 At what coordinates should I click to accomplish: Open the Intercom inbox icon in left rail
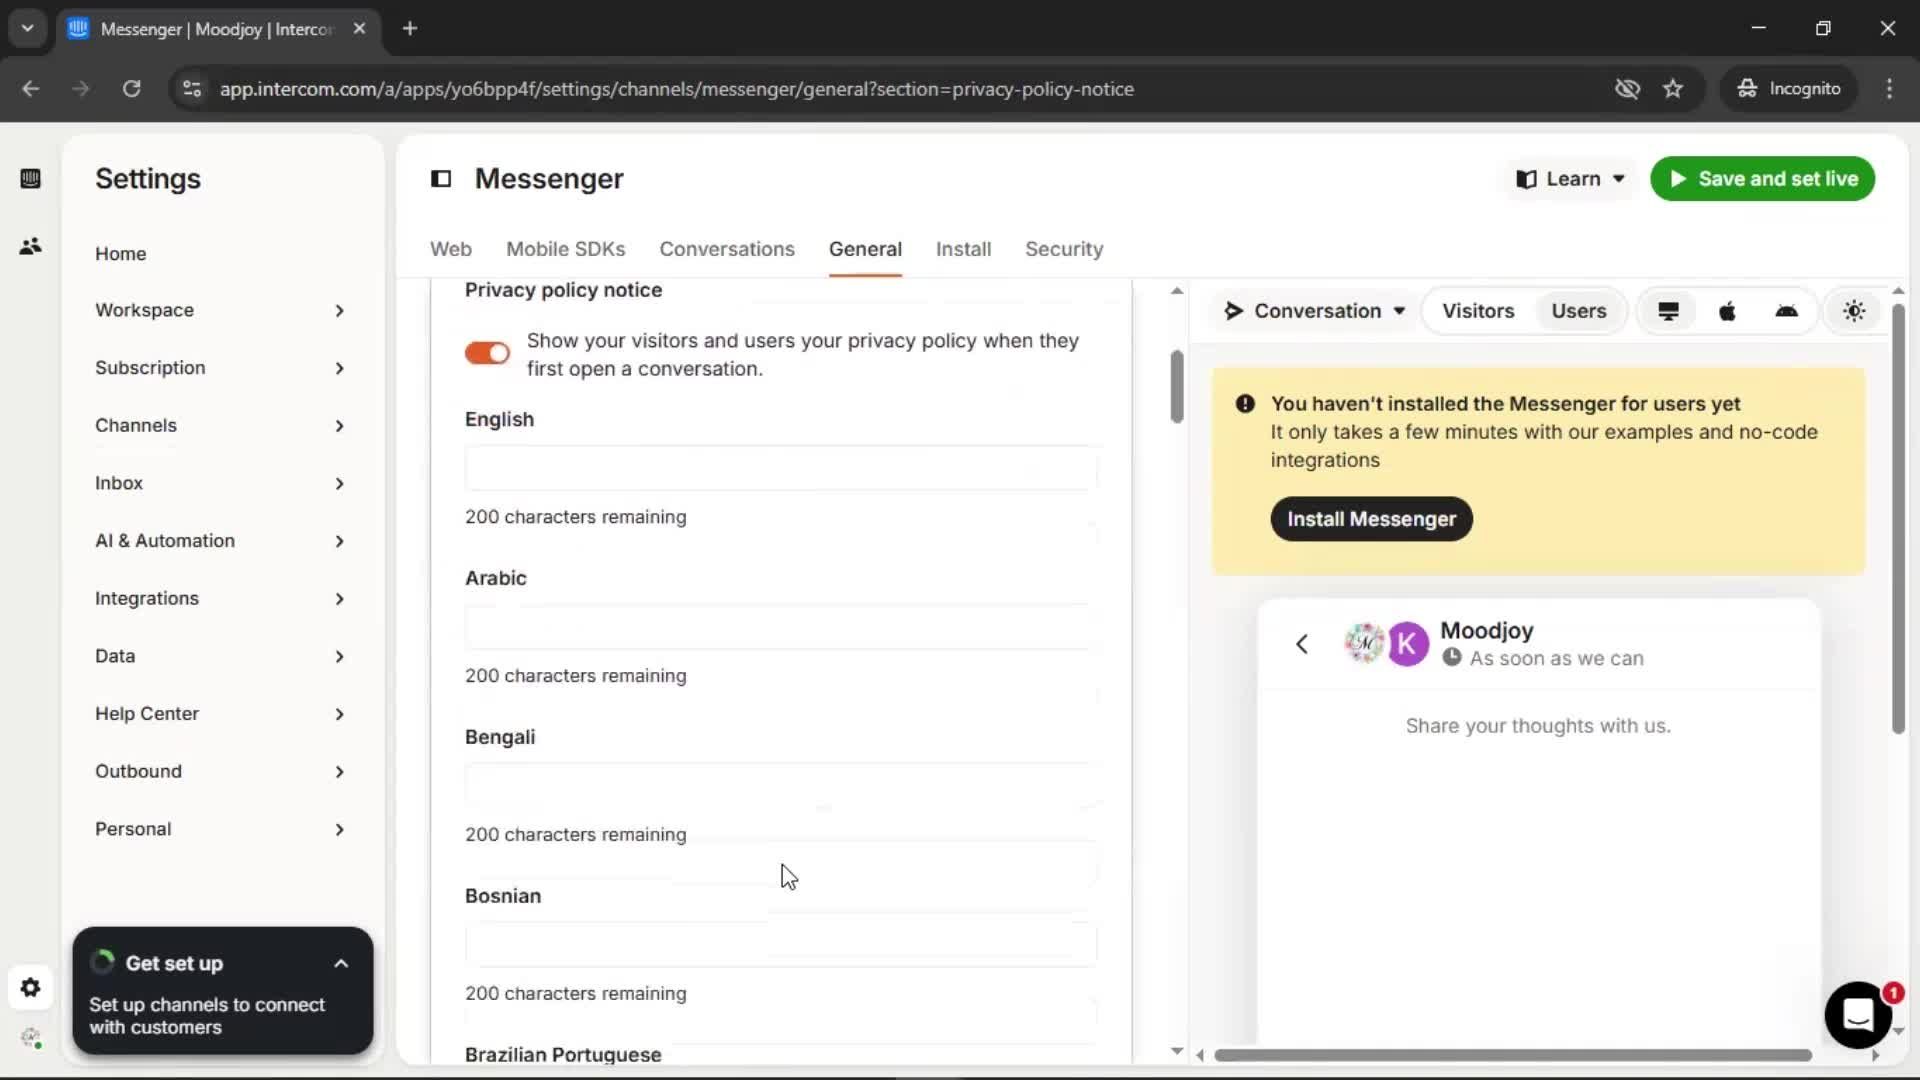30,179
